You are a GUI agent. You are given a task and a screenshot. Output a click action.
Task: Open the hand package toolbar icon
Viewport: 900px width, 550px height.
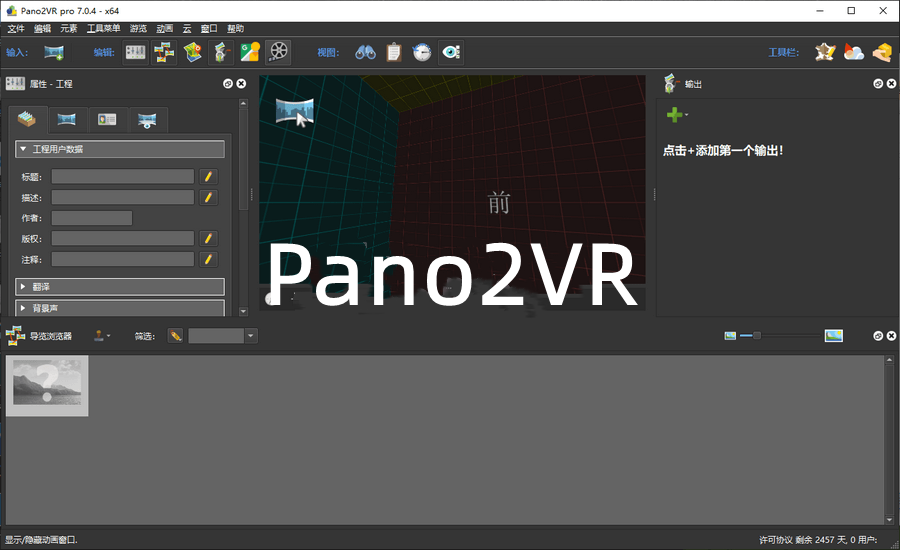point(882,53)
